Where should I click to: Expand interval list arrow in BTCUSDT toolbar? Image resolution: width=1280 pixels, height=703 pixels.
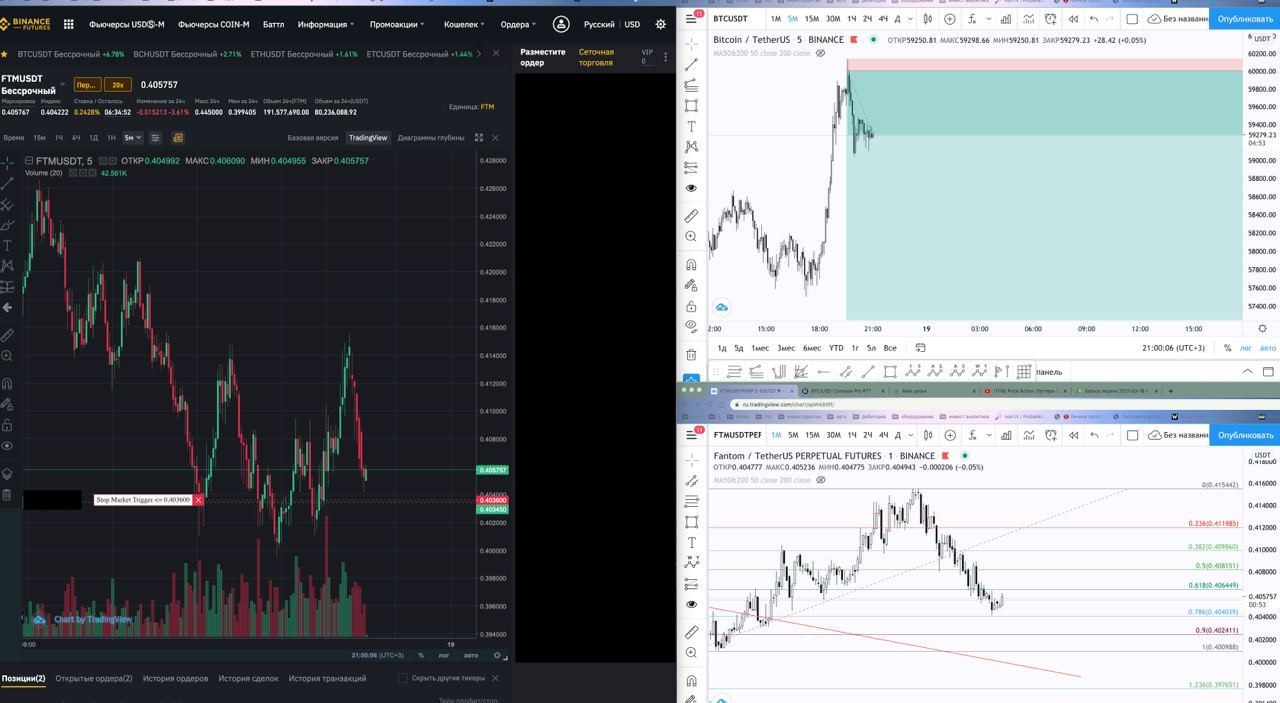[909, 18]
